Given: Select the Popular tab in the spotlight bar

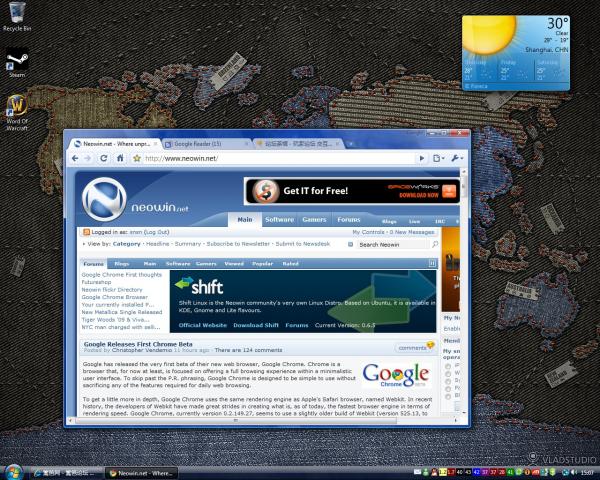Looking at the screenshot, I should coord(262,264).
